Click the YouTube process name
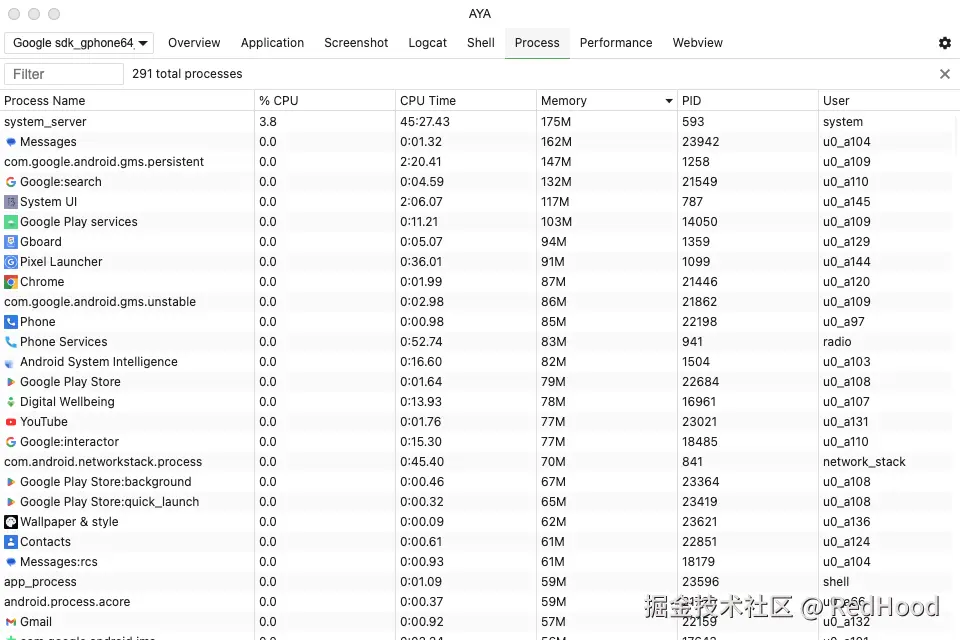The height and width of the screenshot is (640, 960). pos(43,422)
